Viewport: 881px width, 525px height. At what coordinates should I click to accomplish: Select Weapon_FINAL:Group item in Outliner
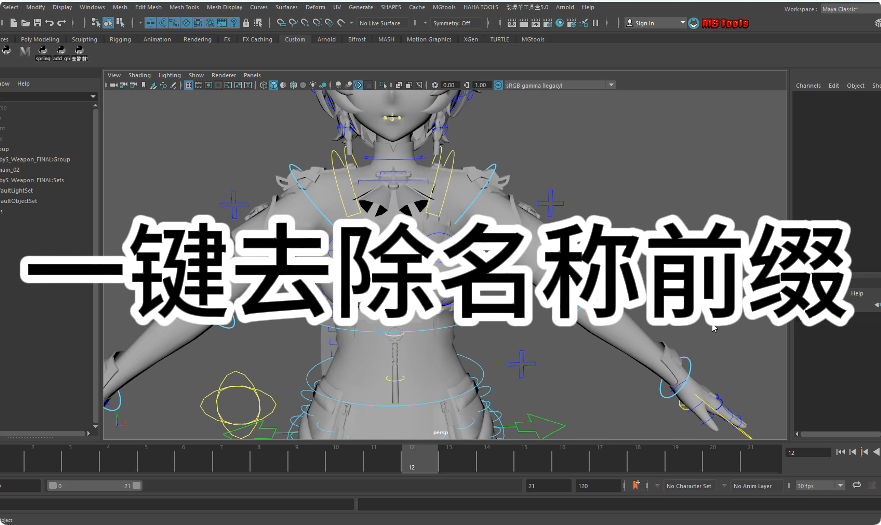click(x=35, y=160)
